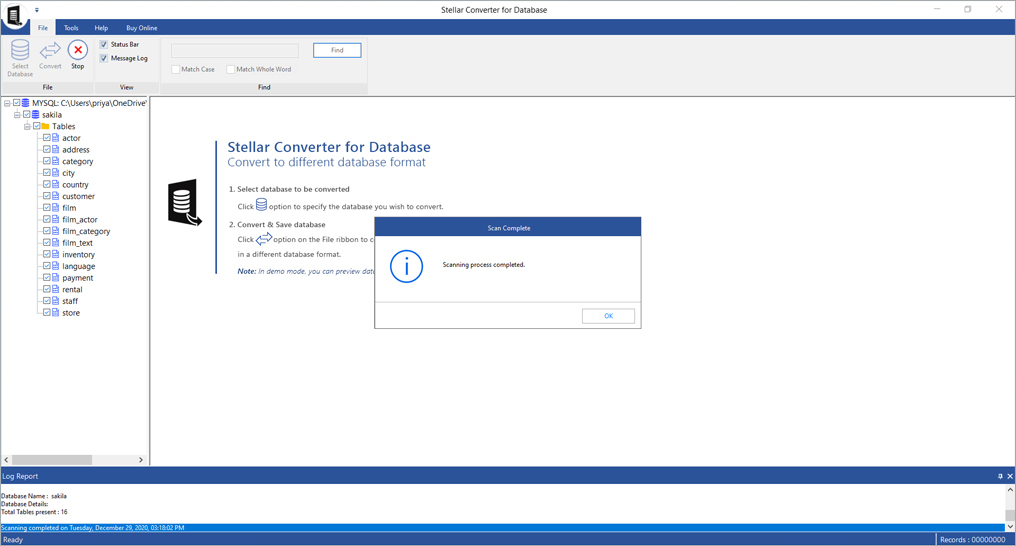The height and width of the screenshot is (546, 1016).
Task: Click the Records counter in status bar
Action: [973, 540]
